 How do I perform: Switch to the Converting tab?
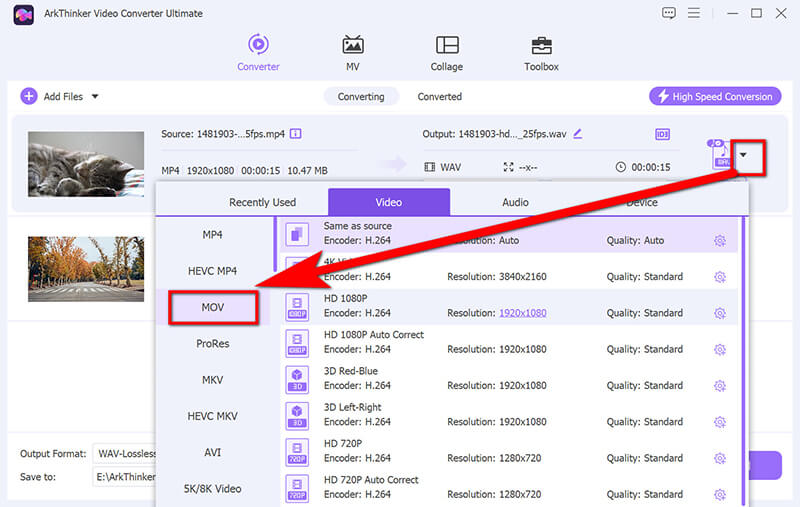coord(361,96)
